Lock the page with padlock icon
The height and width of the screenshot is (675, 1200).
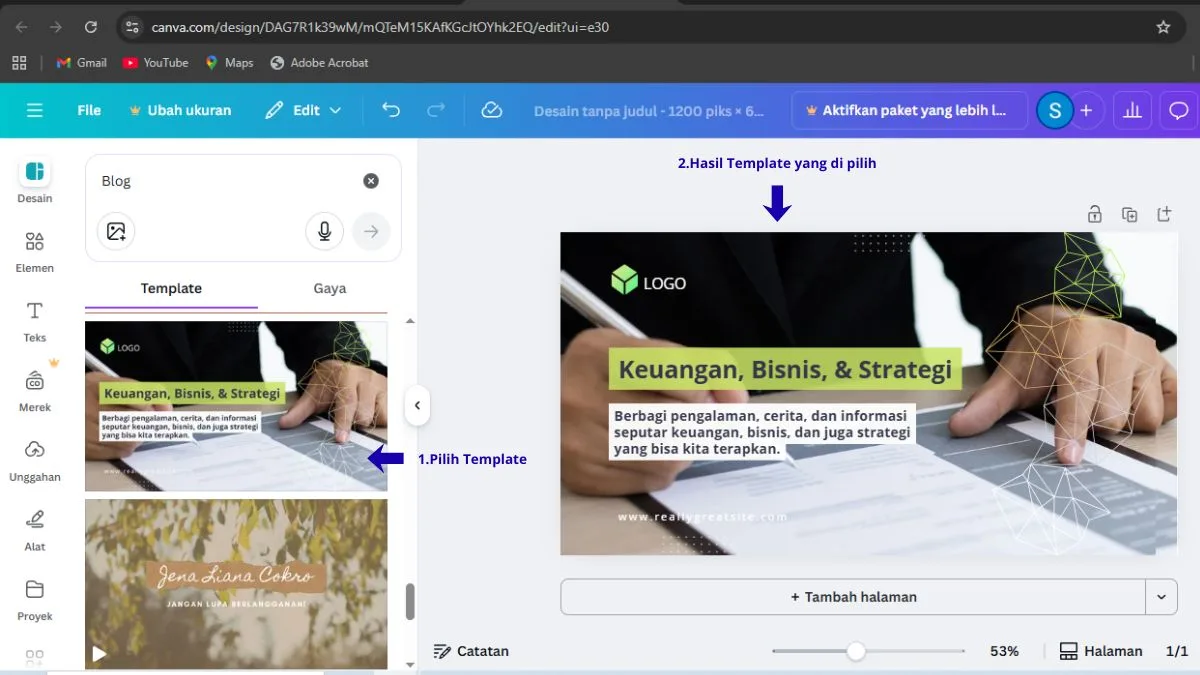[1095, 214]
